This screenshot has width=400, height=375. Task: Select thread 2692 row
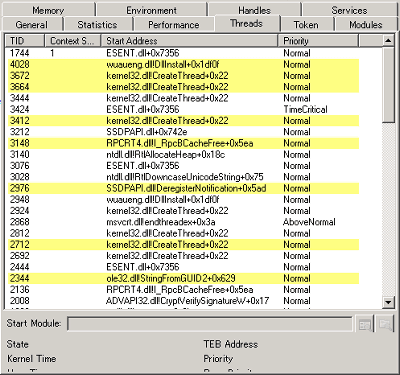tap(183, 256)
